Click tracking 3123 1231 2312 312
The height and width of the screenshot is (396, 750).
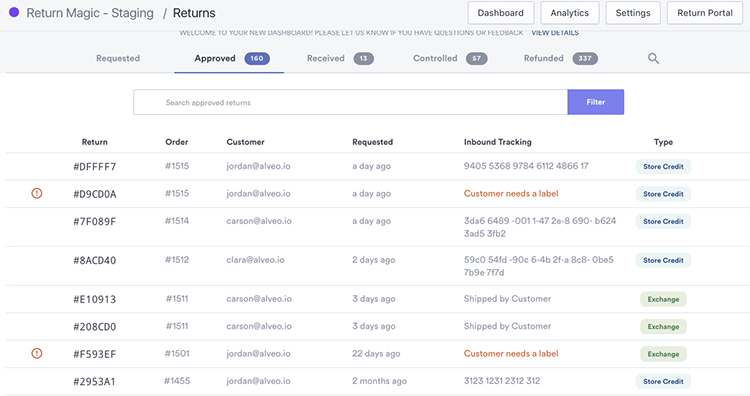(502, 381)
